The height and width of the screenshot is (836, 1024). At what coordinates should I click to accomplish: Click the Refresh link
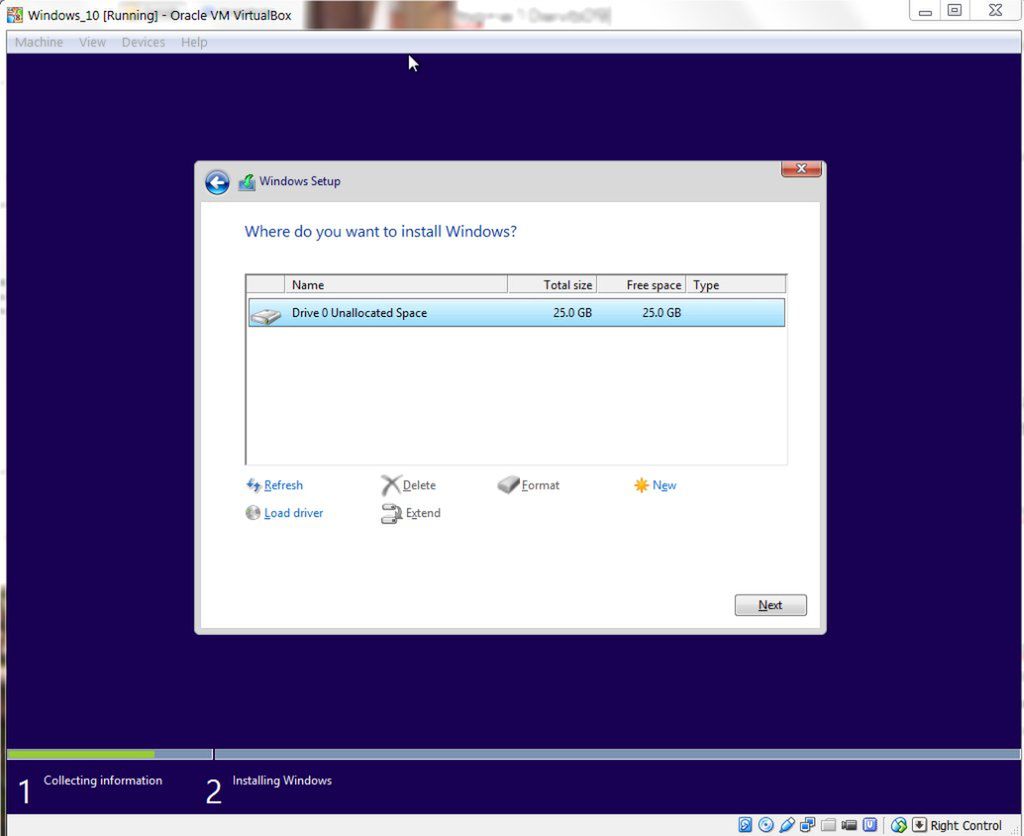(x=283, y=485)
